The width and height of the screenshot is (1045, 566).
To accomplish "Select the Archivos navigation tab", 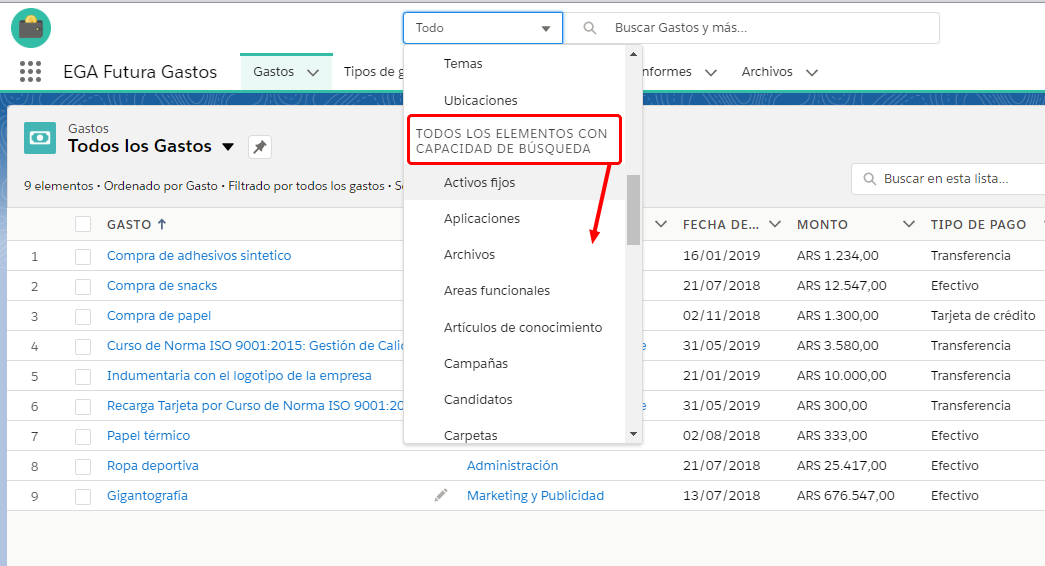I will (x=767, y=71).
